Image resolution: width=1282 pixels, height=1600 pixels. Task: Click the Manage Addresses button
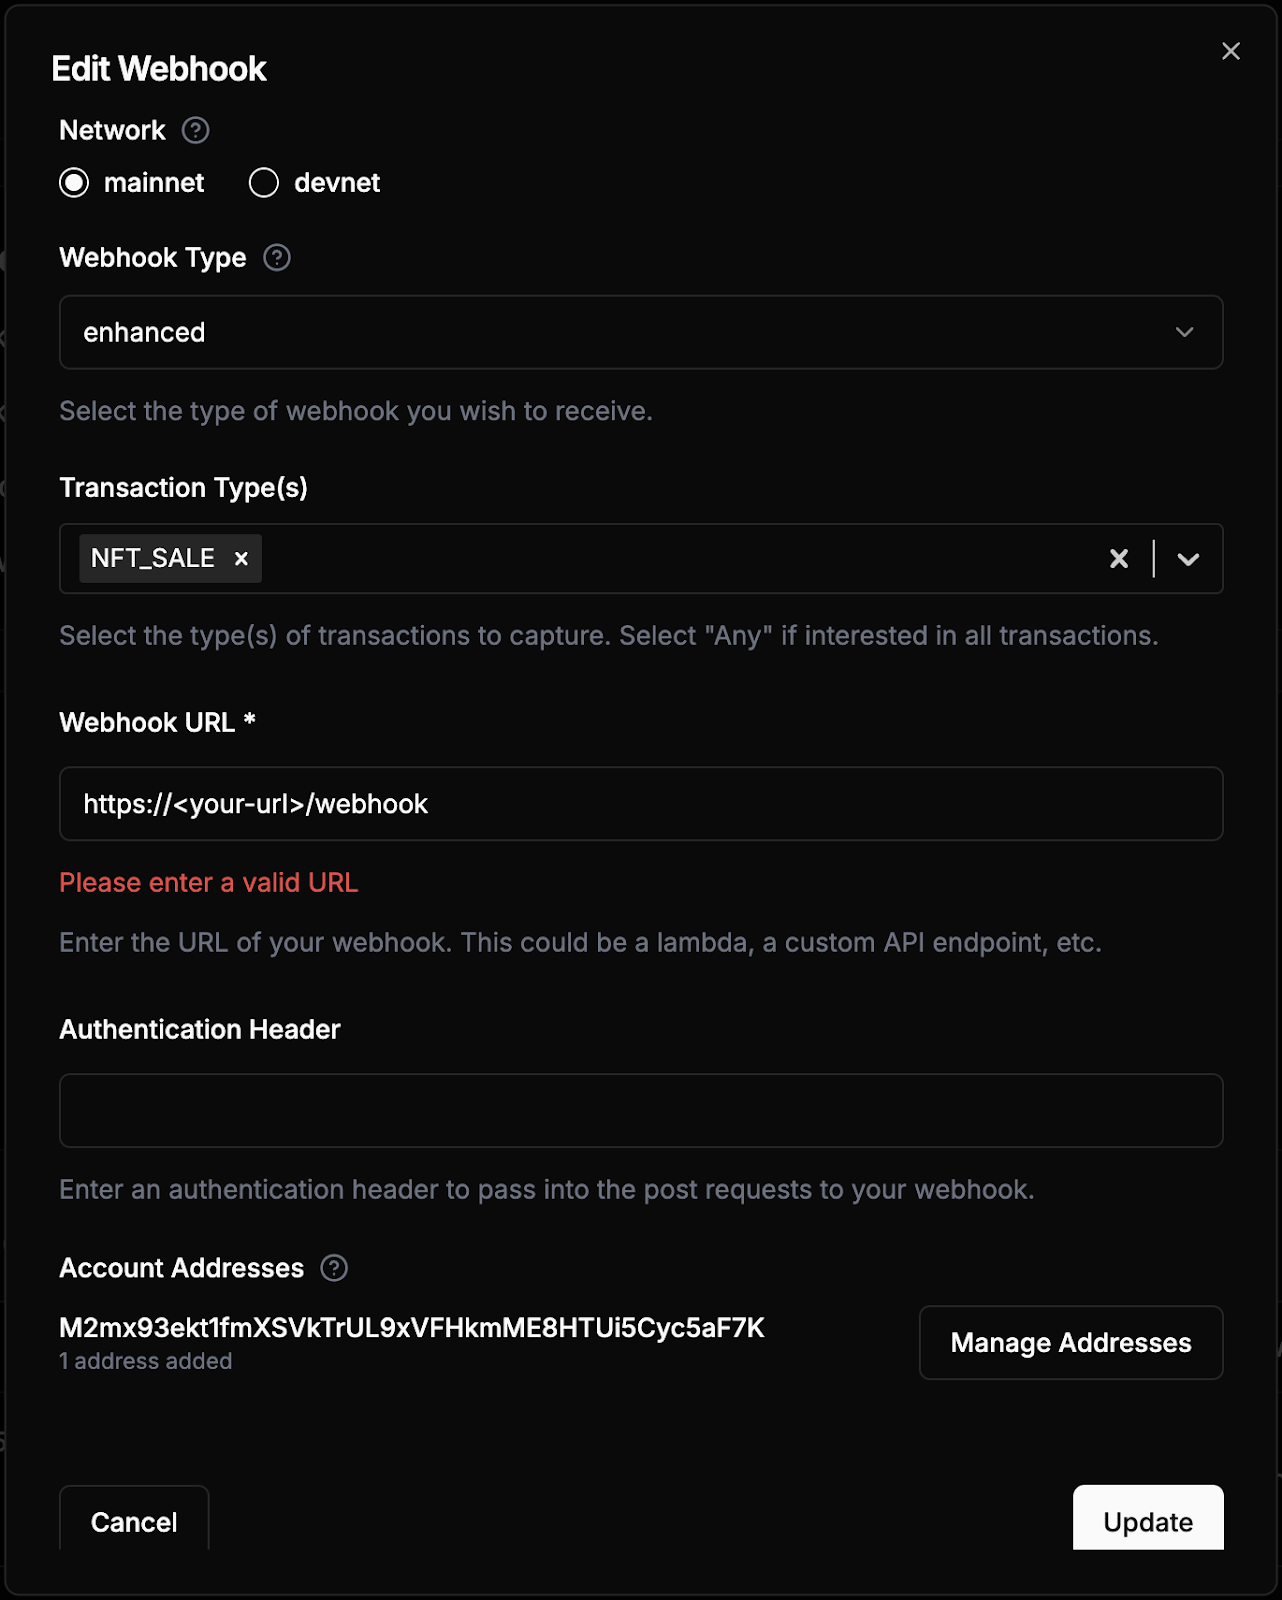1071,1343
